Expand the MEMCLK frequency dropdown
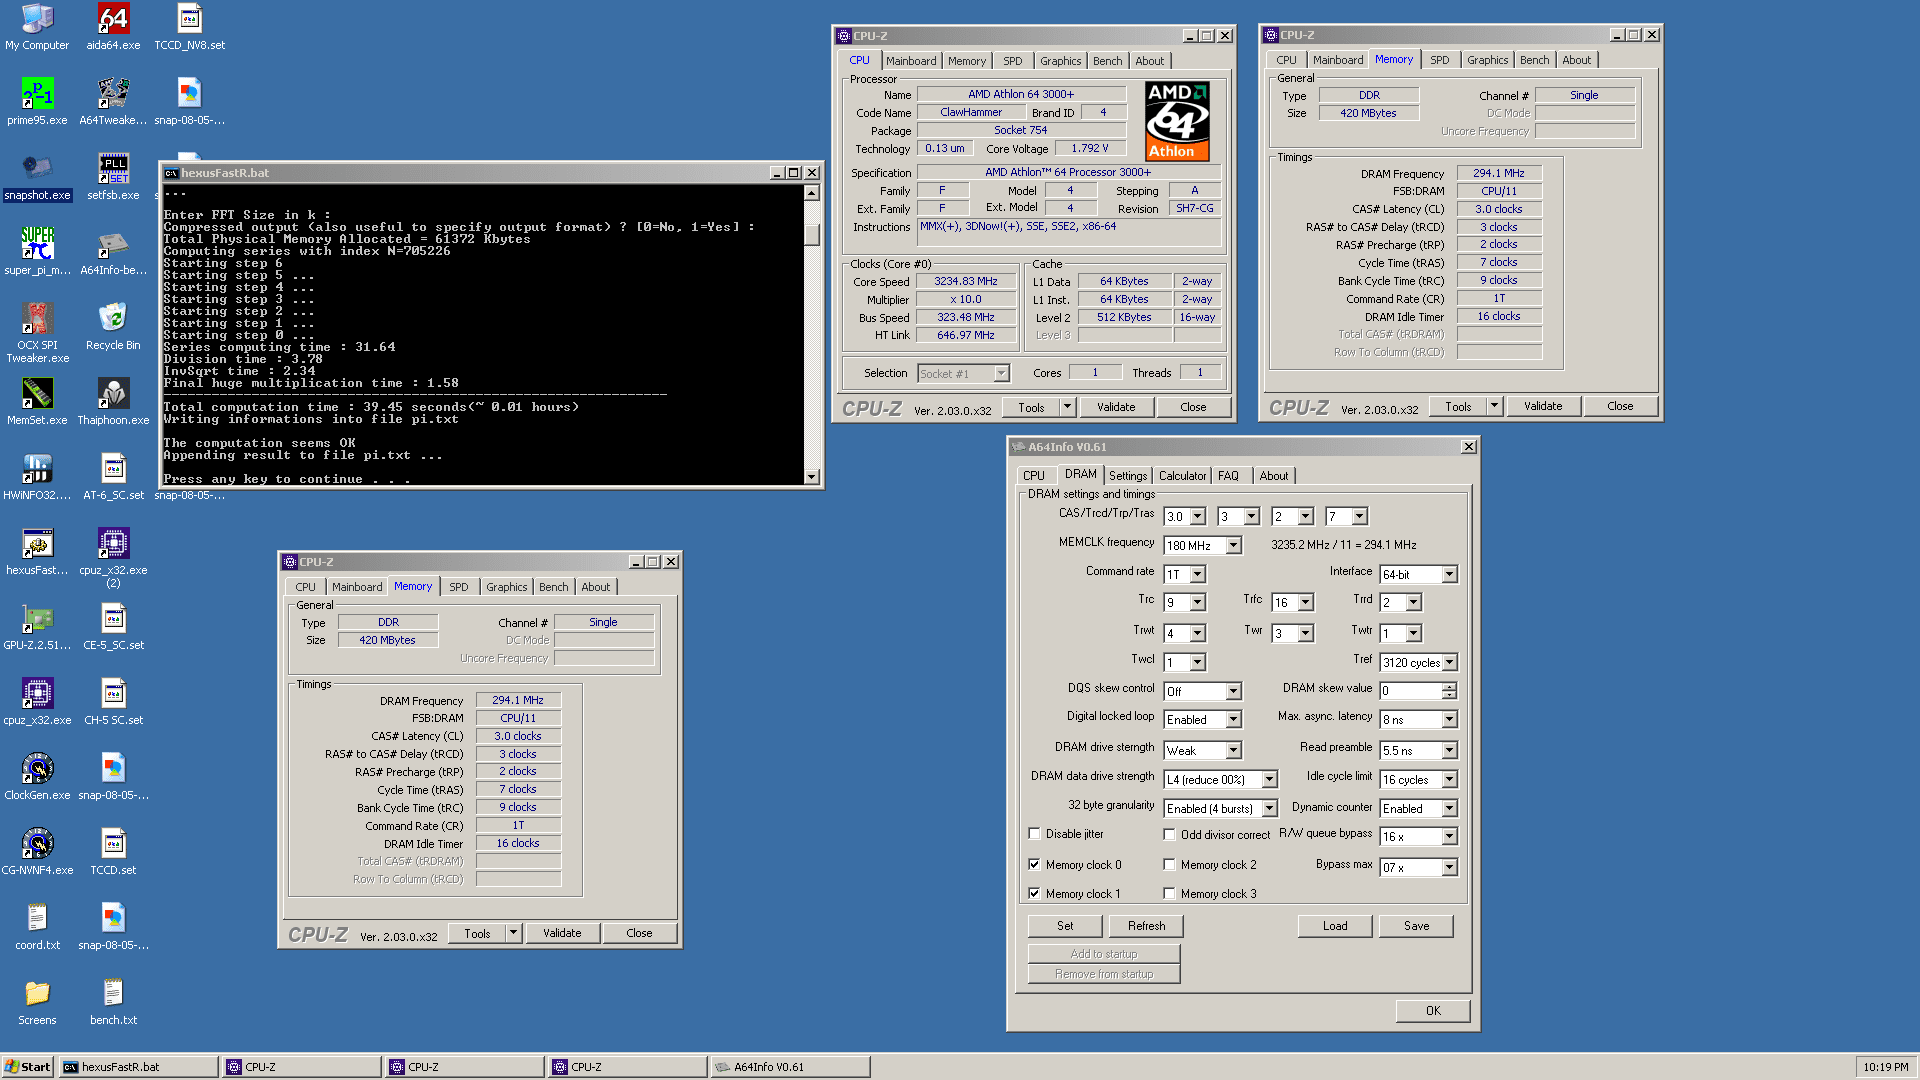 pos(1233,545)
